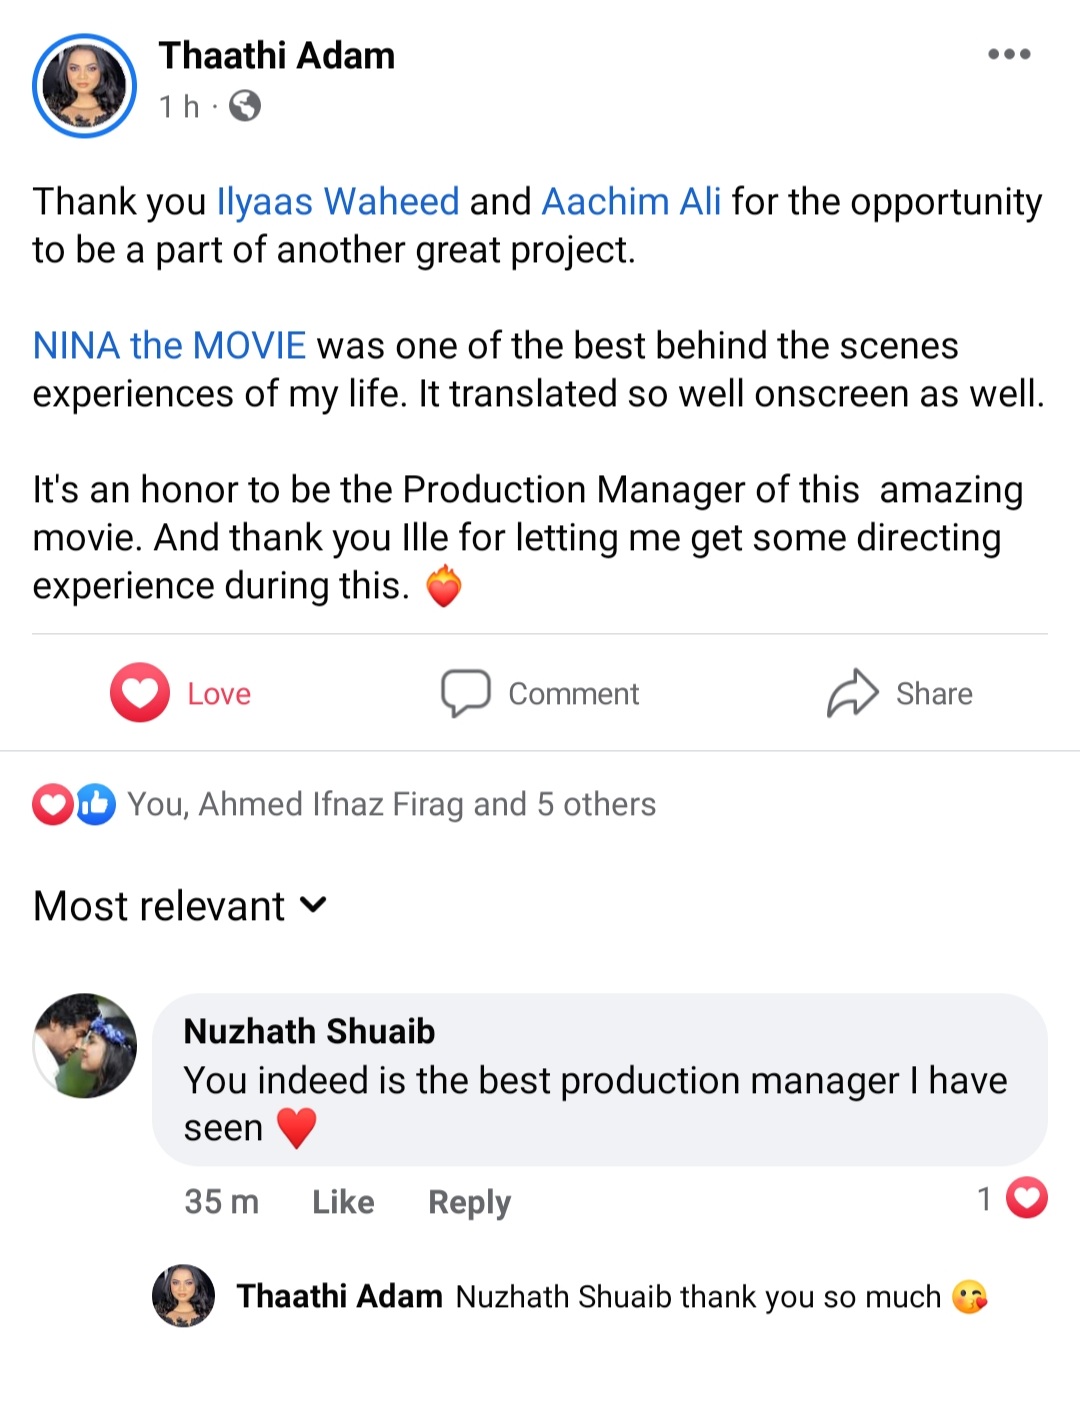Open Thaathi Adam's avatar in the reply
Viewport: 1080px width, 1415px height.
[x=183, y=1296]
